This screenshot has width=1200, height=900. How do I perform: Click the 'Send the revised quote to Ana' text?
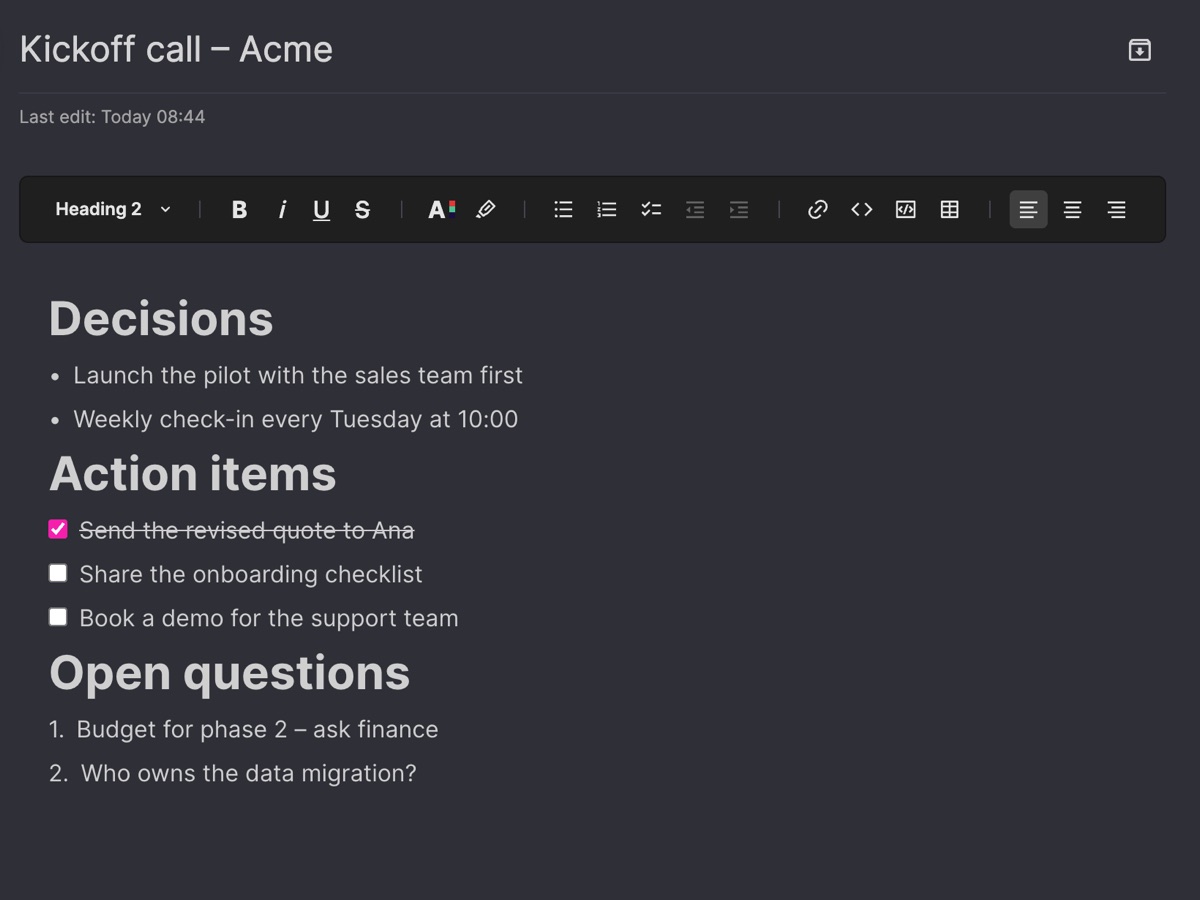[247, 531]
